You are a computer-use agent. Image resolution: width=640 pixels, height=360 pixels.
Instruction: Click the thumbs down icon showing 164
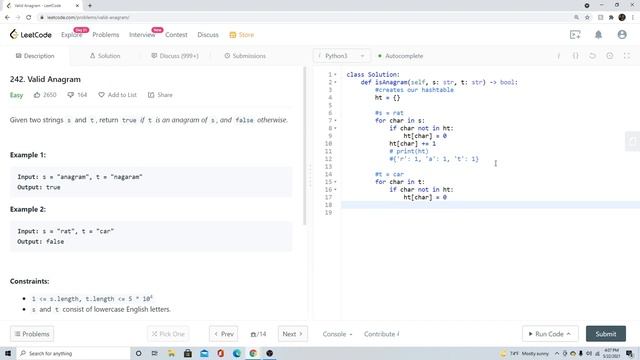pos(71,95)
